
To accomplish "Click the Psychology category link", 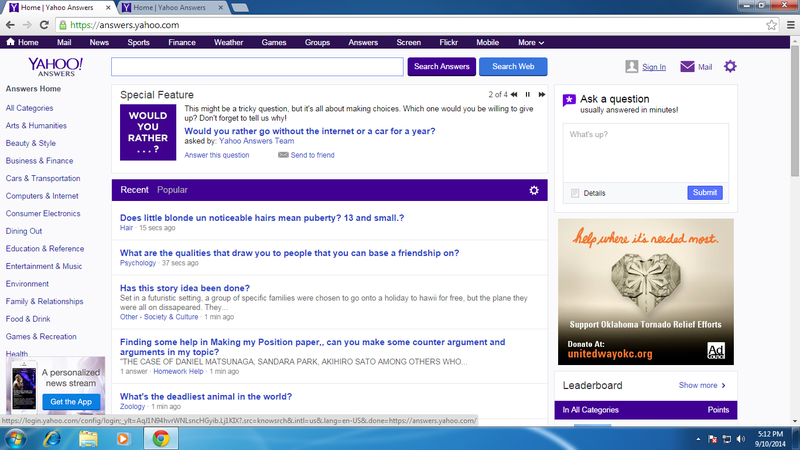I will pos(138,263).
